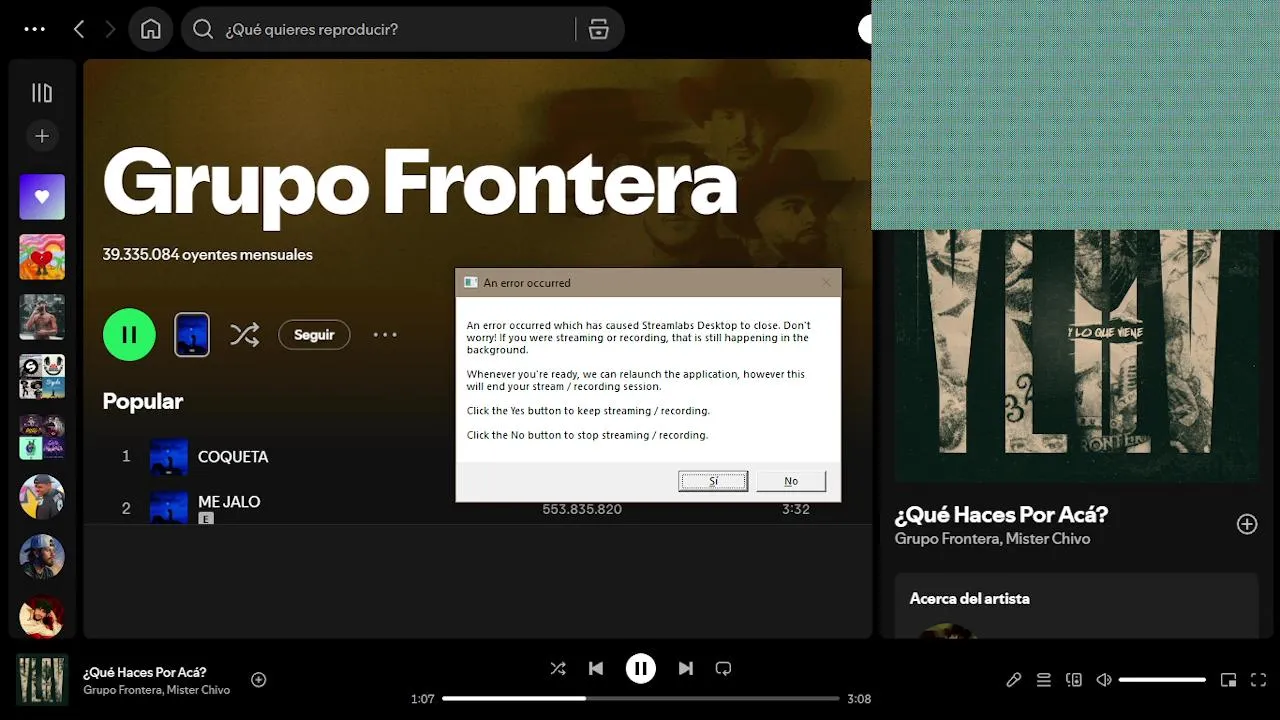Open COQUETA album cover thumbnail

169,456
